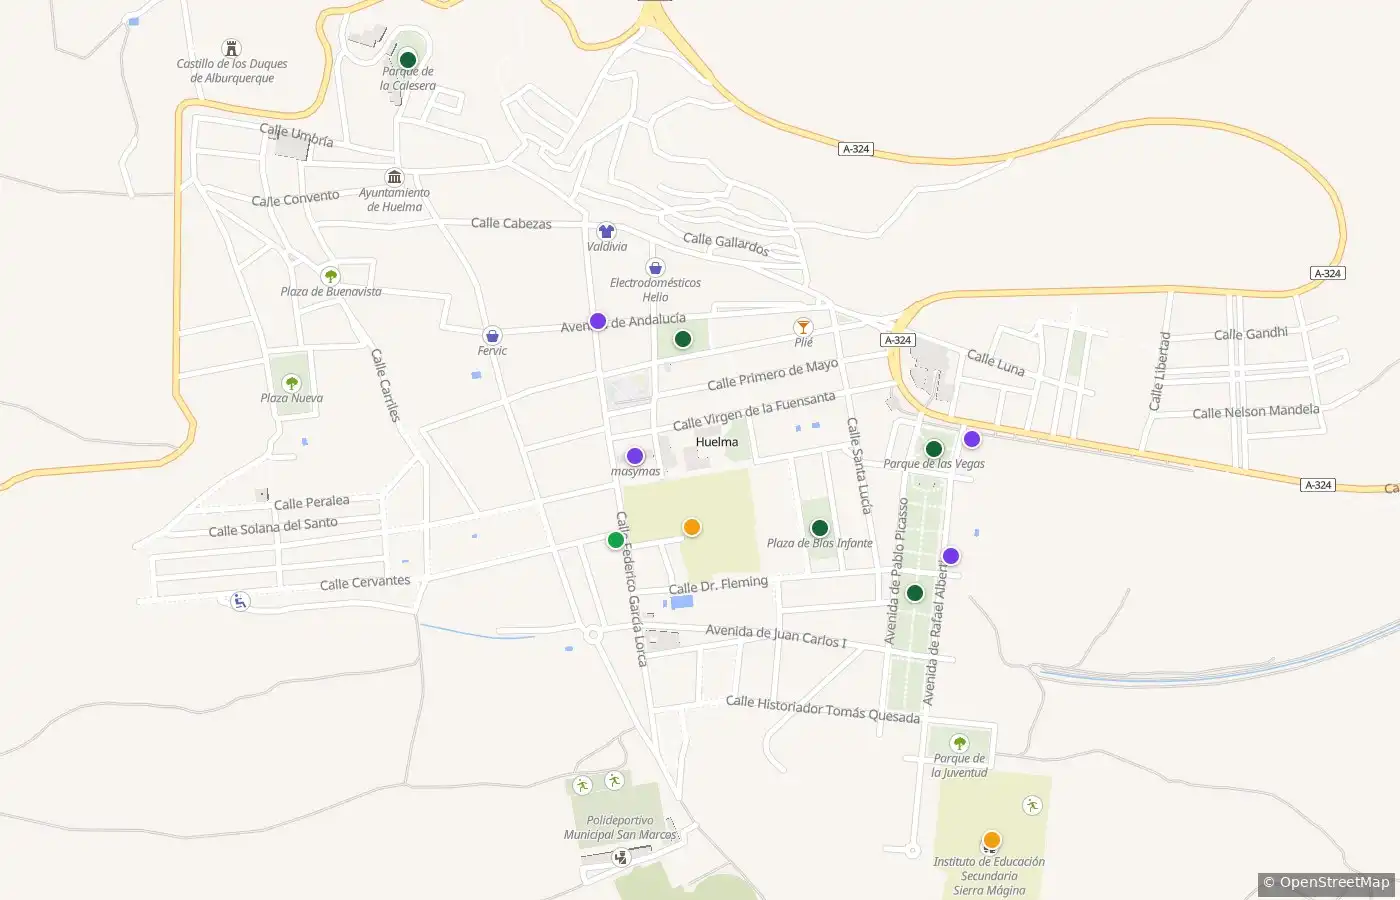The width and height of the screenshot is (1400, 900).
Task: Click the orange marker in the green field
Action: (692, 527)
